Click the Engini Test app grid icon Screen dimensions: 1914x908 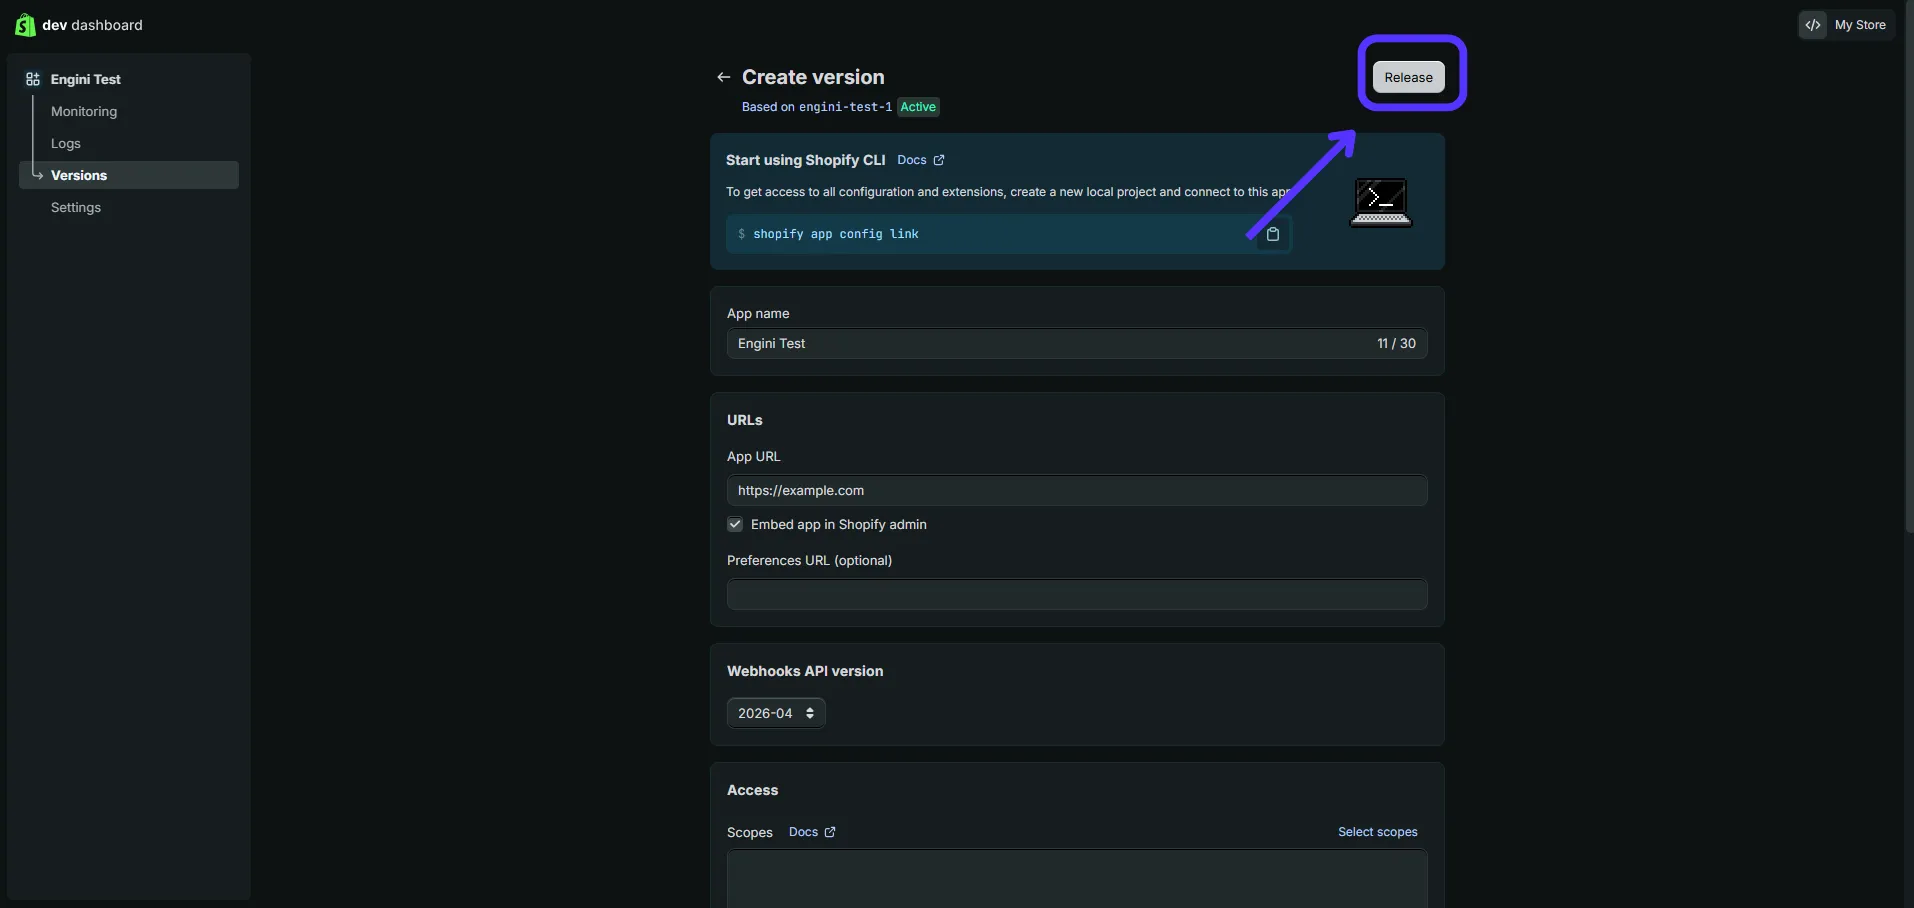33,79
